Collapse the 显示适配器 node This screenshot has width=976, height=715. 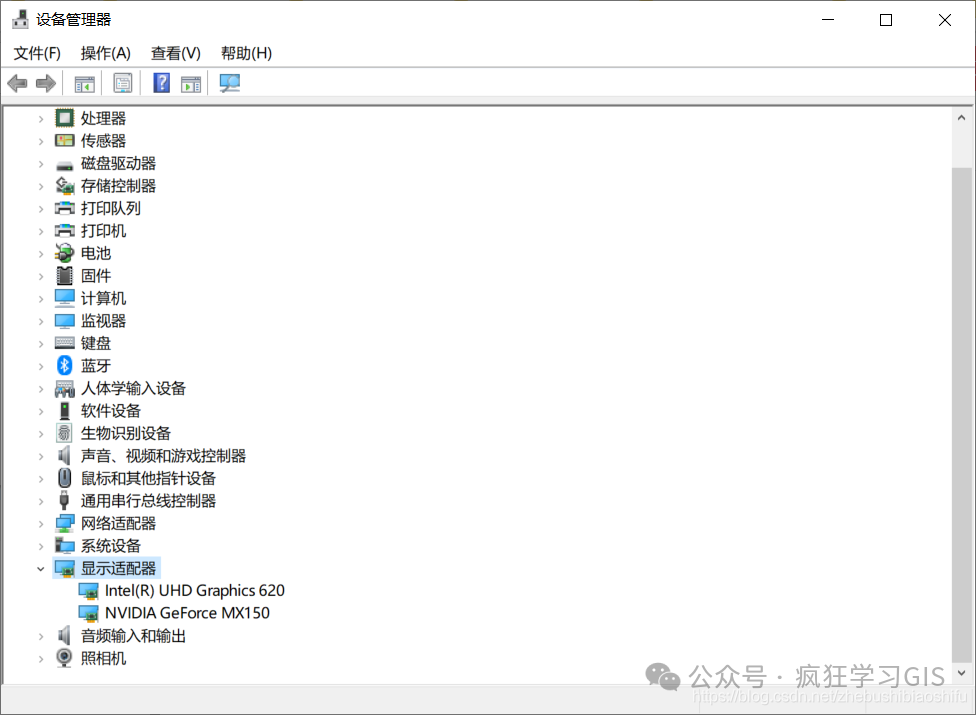[40, 569]
